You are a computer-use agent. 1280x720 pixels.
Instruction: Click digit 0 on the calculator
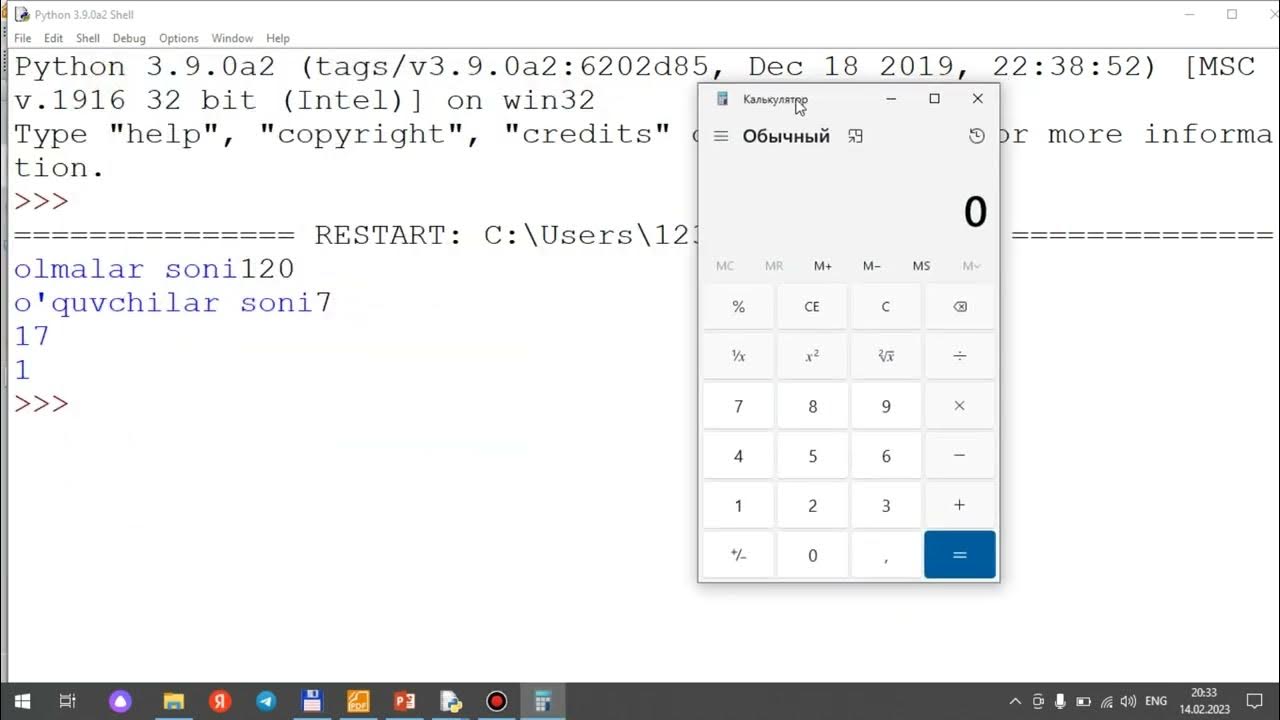pos(812,555)
